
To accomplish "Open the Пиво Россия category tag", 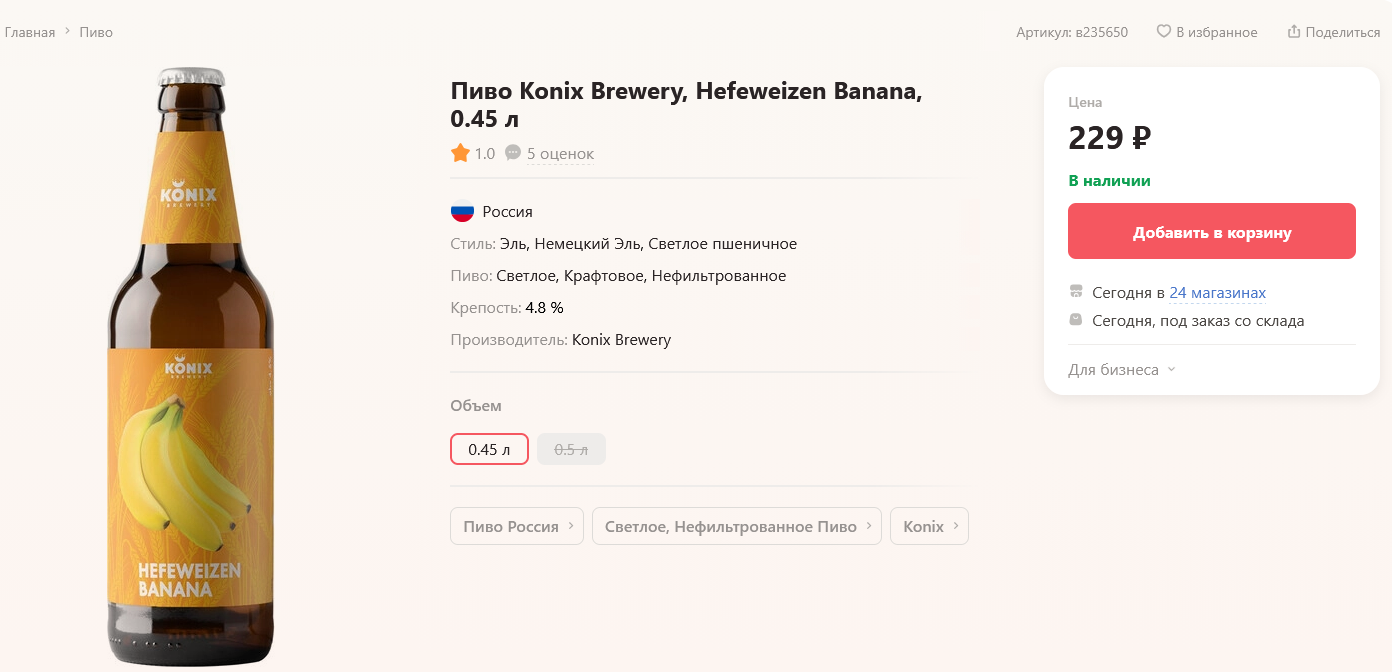I will (516, 526).
